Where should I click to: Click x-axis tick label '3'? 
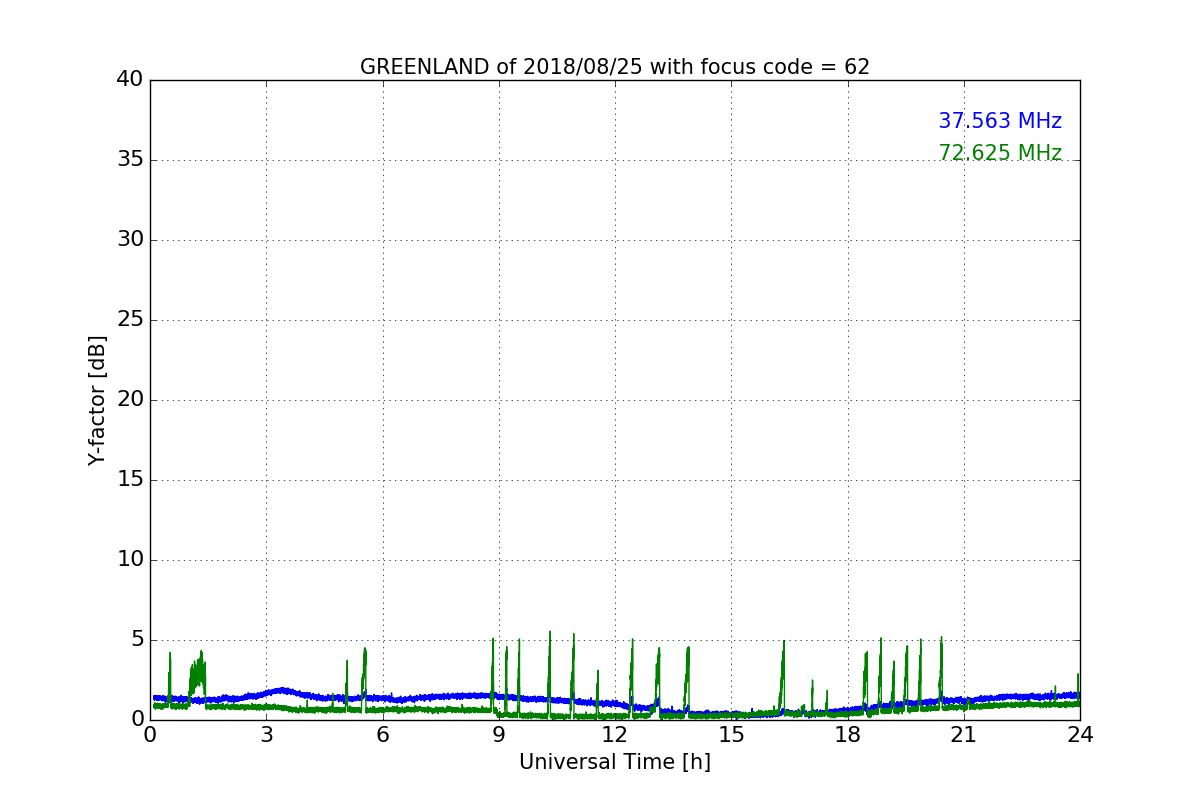pos(266,735)
